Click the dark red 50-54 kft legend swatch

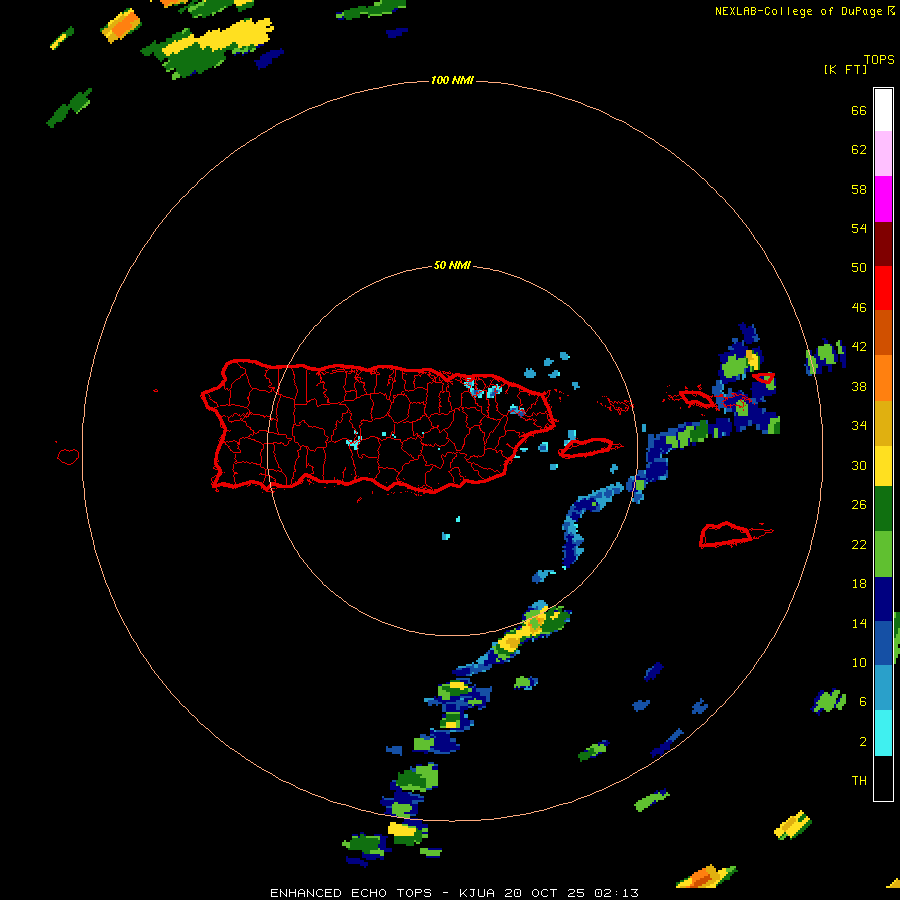[x=883, y=244]
